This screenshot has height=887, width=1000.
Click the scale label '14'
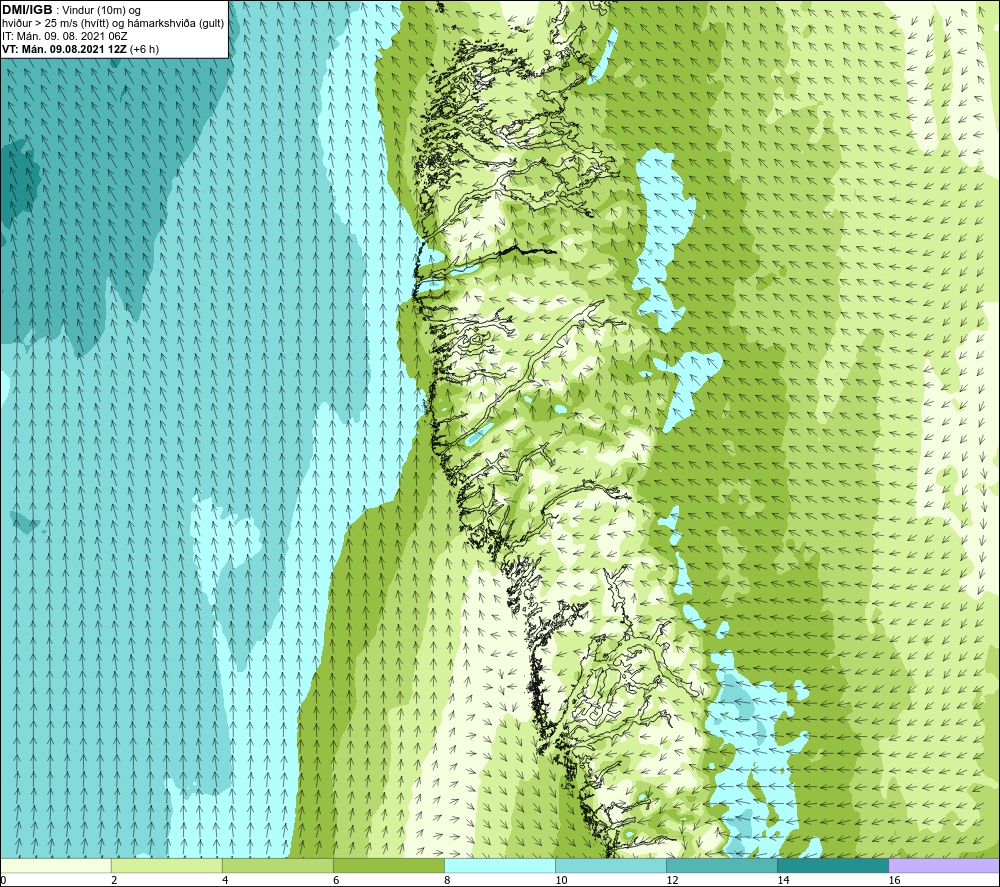pos(783,881)
